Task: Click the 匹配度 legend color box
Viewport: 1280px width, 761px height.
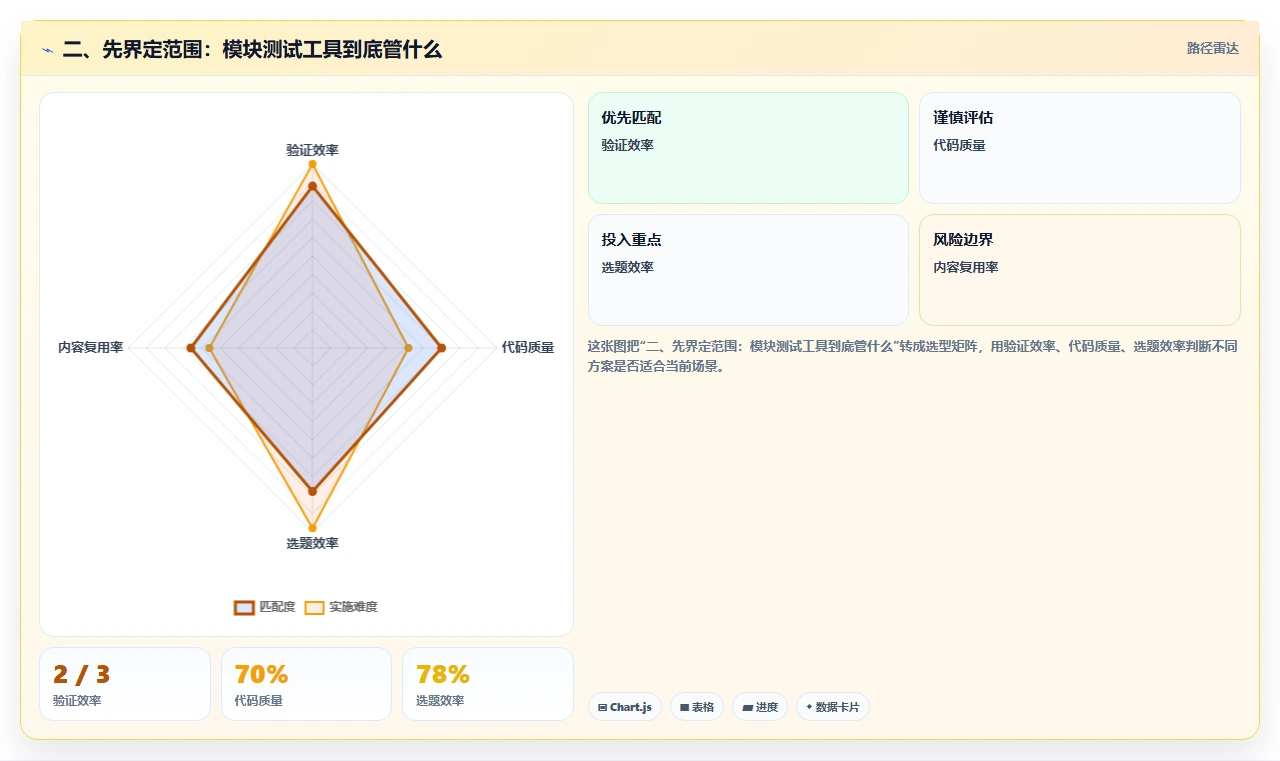Action: pos(244,607)
